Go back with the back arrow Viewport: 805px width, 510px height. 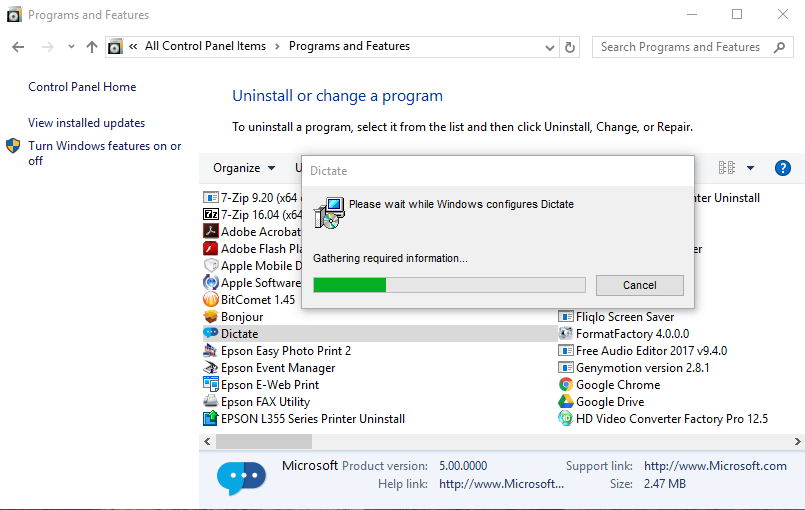click(18, 47)
